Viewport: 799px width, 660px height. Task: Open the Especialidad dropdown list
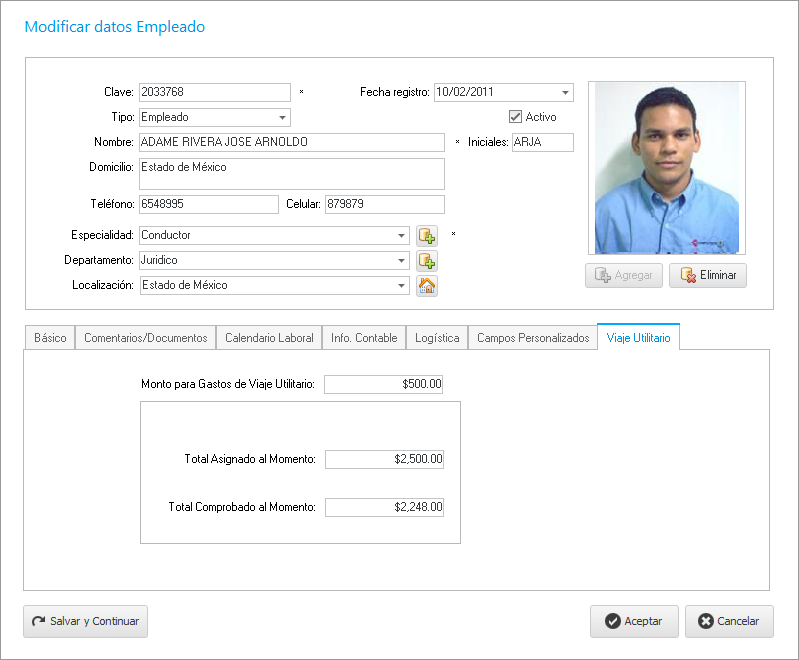pyautogui.click(x=401, y=236)
